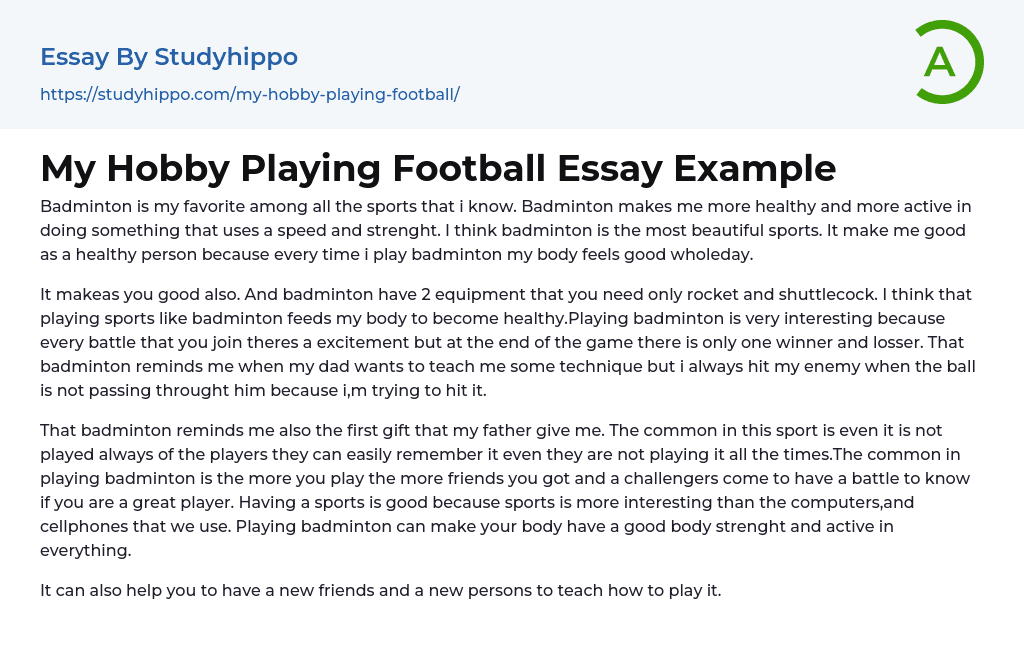Click the word "Example" ending the heading

755,168
